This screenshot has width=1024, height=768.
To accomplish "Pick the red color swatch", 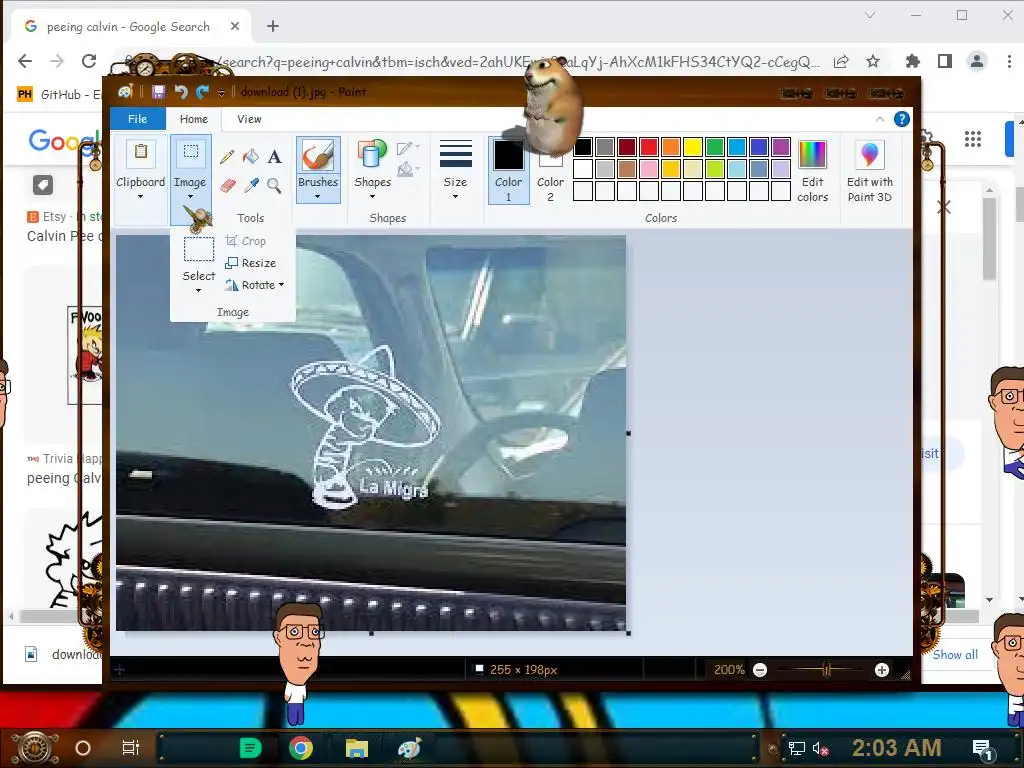I will point(648,147).
